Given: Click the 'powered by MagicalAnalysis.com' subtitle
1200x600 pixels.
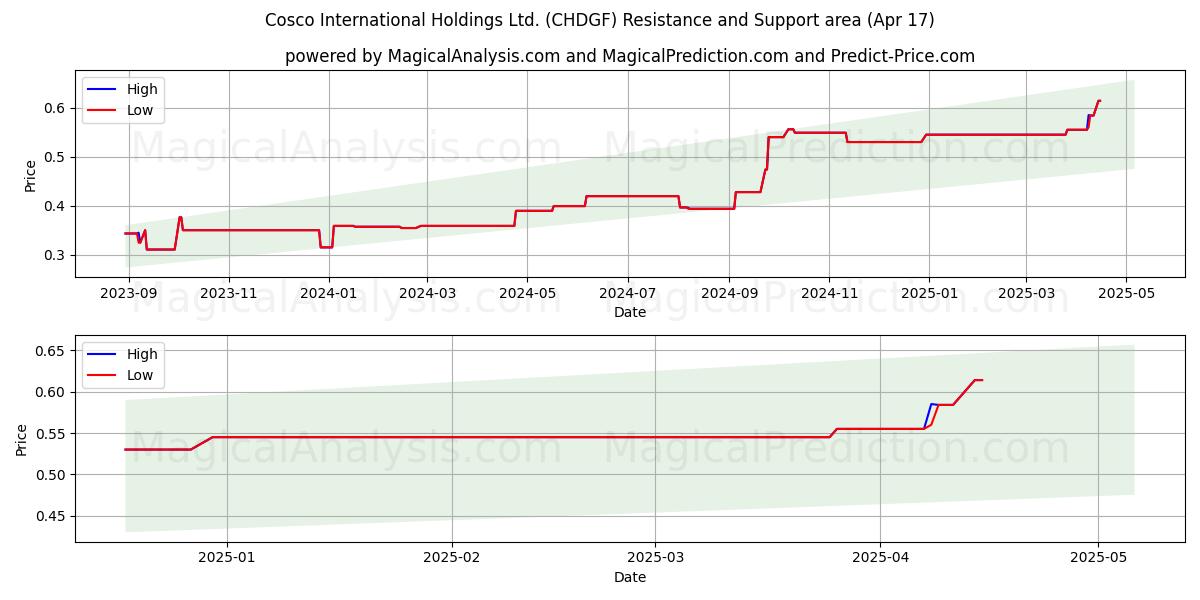Looking at the screenshot, I should tap(630, 56).
